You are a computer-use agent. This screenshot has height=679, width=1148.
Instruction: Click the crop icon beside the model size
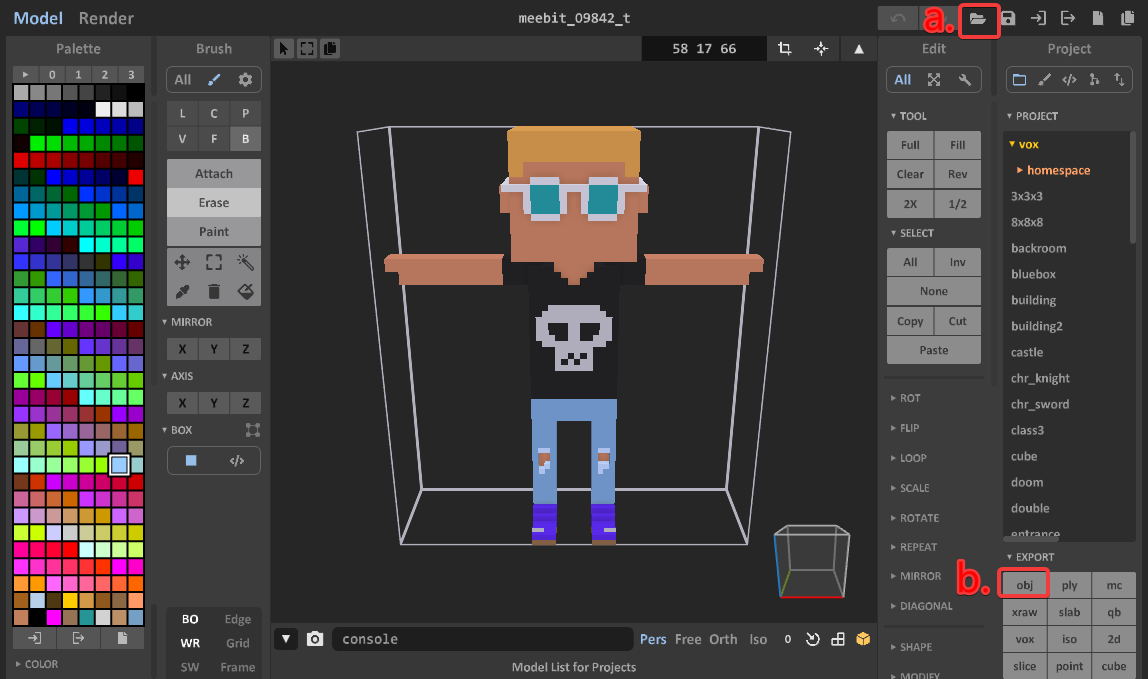[x=785, y=49]
